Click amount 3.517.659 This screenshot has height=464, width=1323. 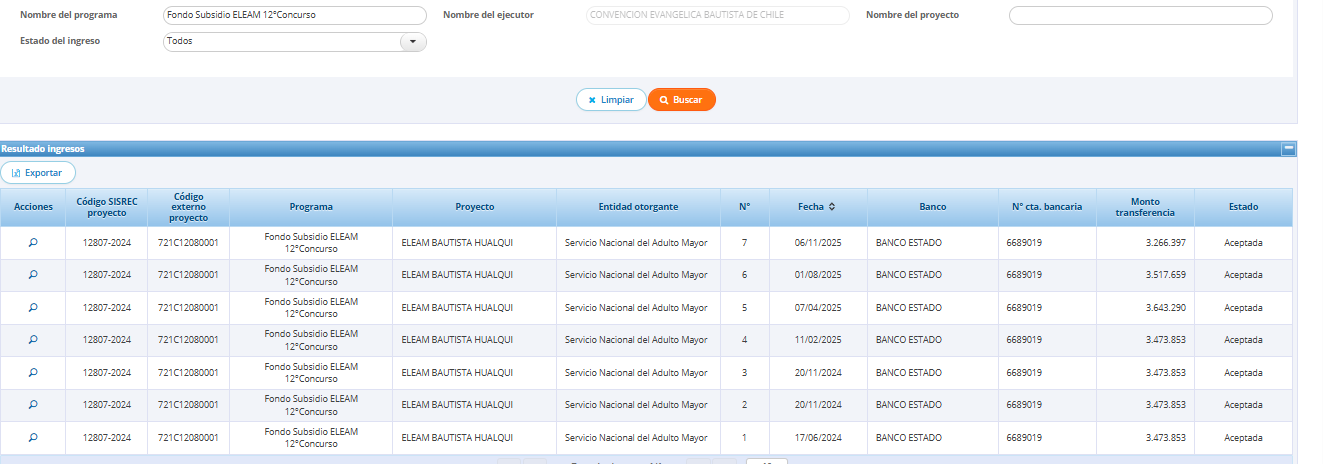1166,275
